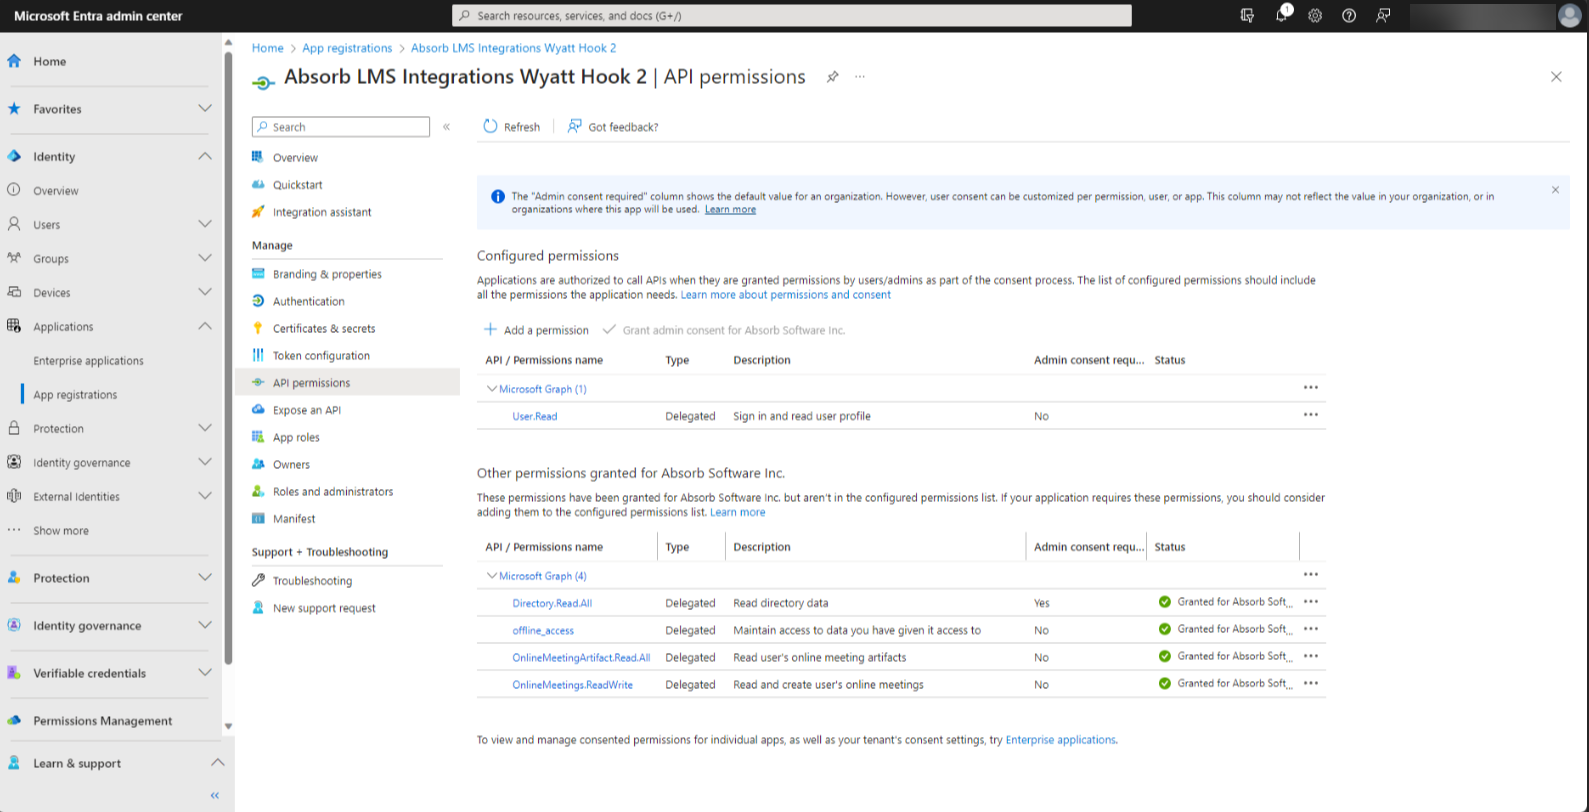Open Quickstart page
Screen dimensions: 1589x812
297,185
